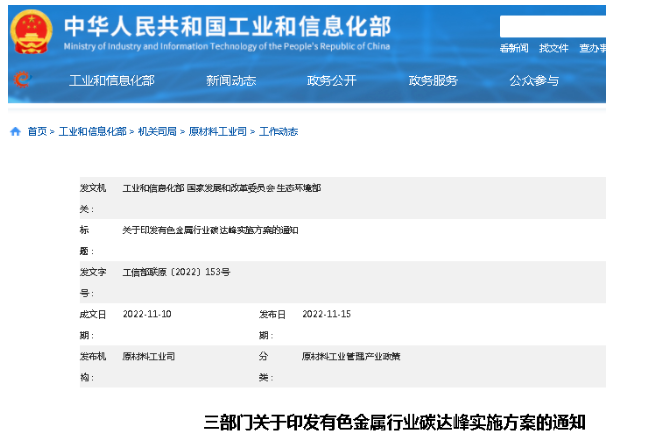The width and height of the screenshot is (661, 442).
Task: Click the publish date 2022-11-15
Action: tap(327, 314)
